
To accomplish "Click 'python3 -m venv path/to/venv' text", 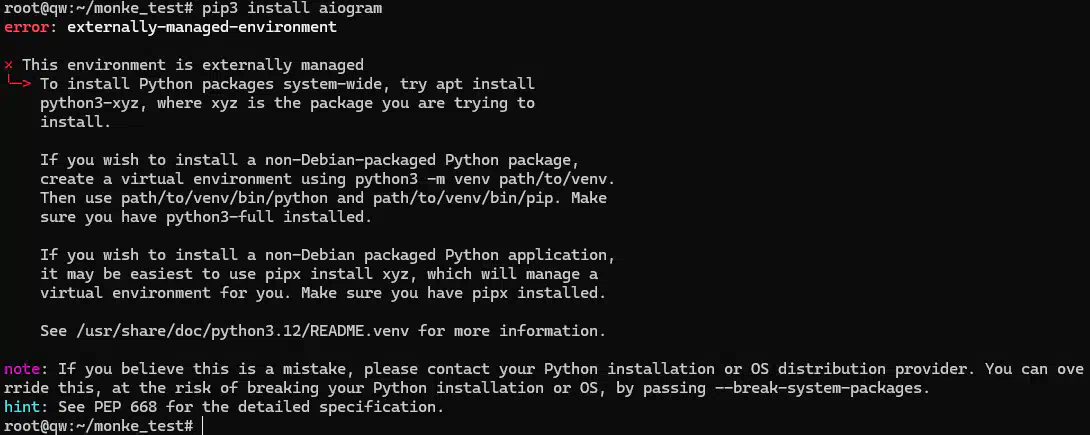I will [x=485, y=179].
